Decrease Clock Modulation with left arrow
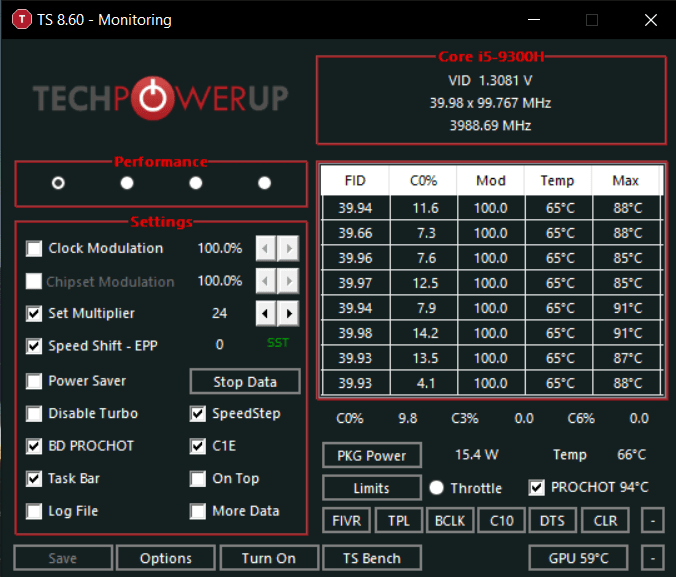 266,248
